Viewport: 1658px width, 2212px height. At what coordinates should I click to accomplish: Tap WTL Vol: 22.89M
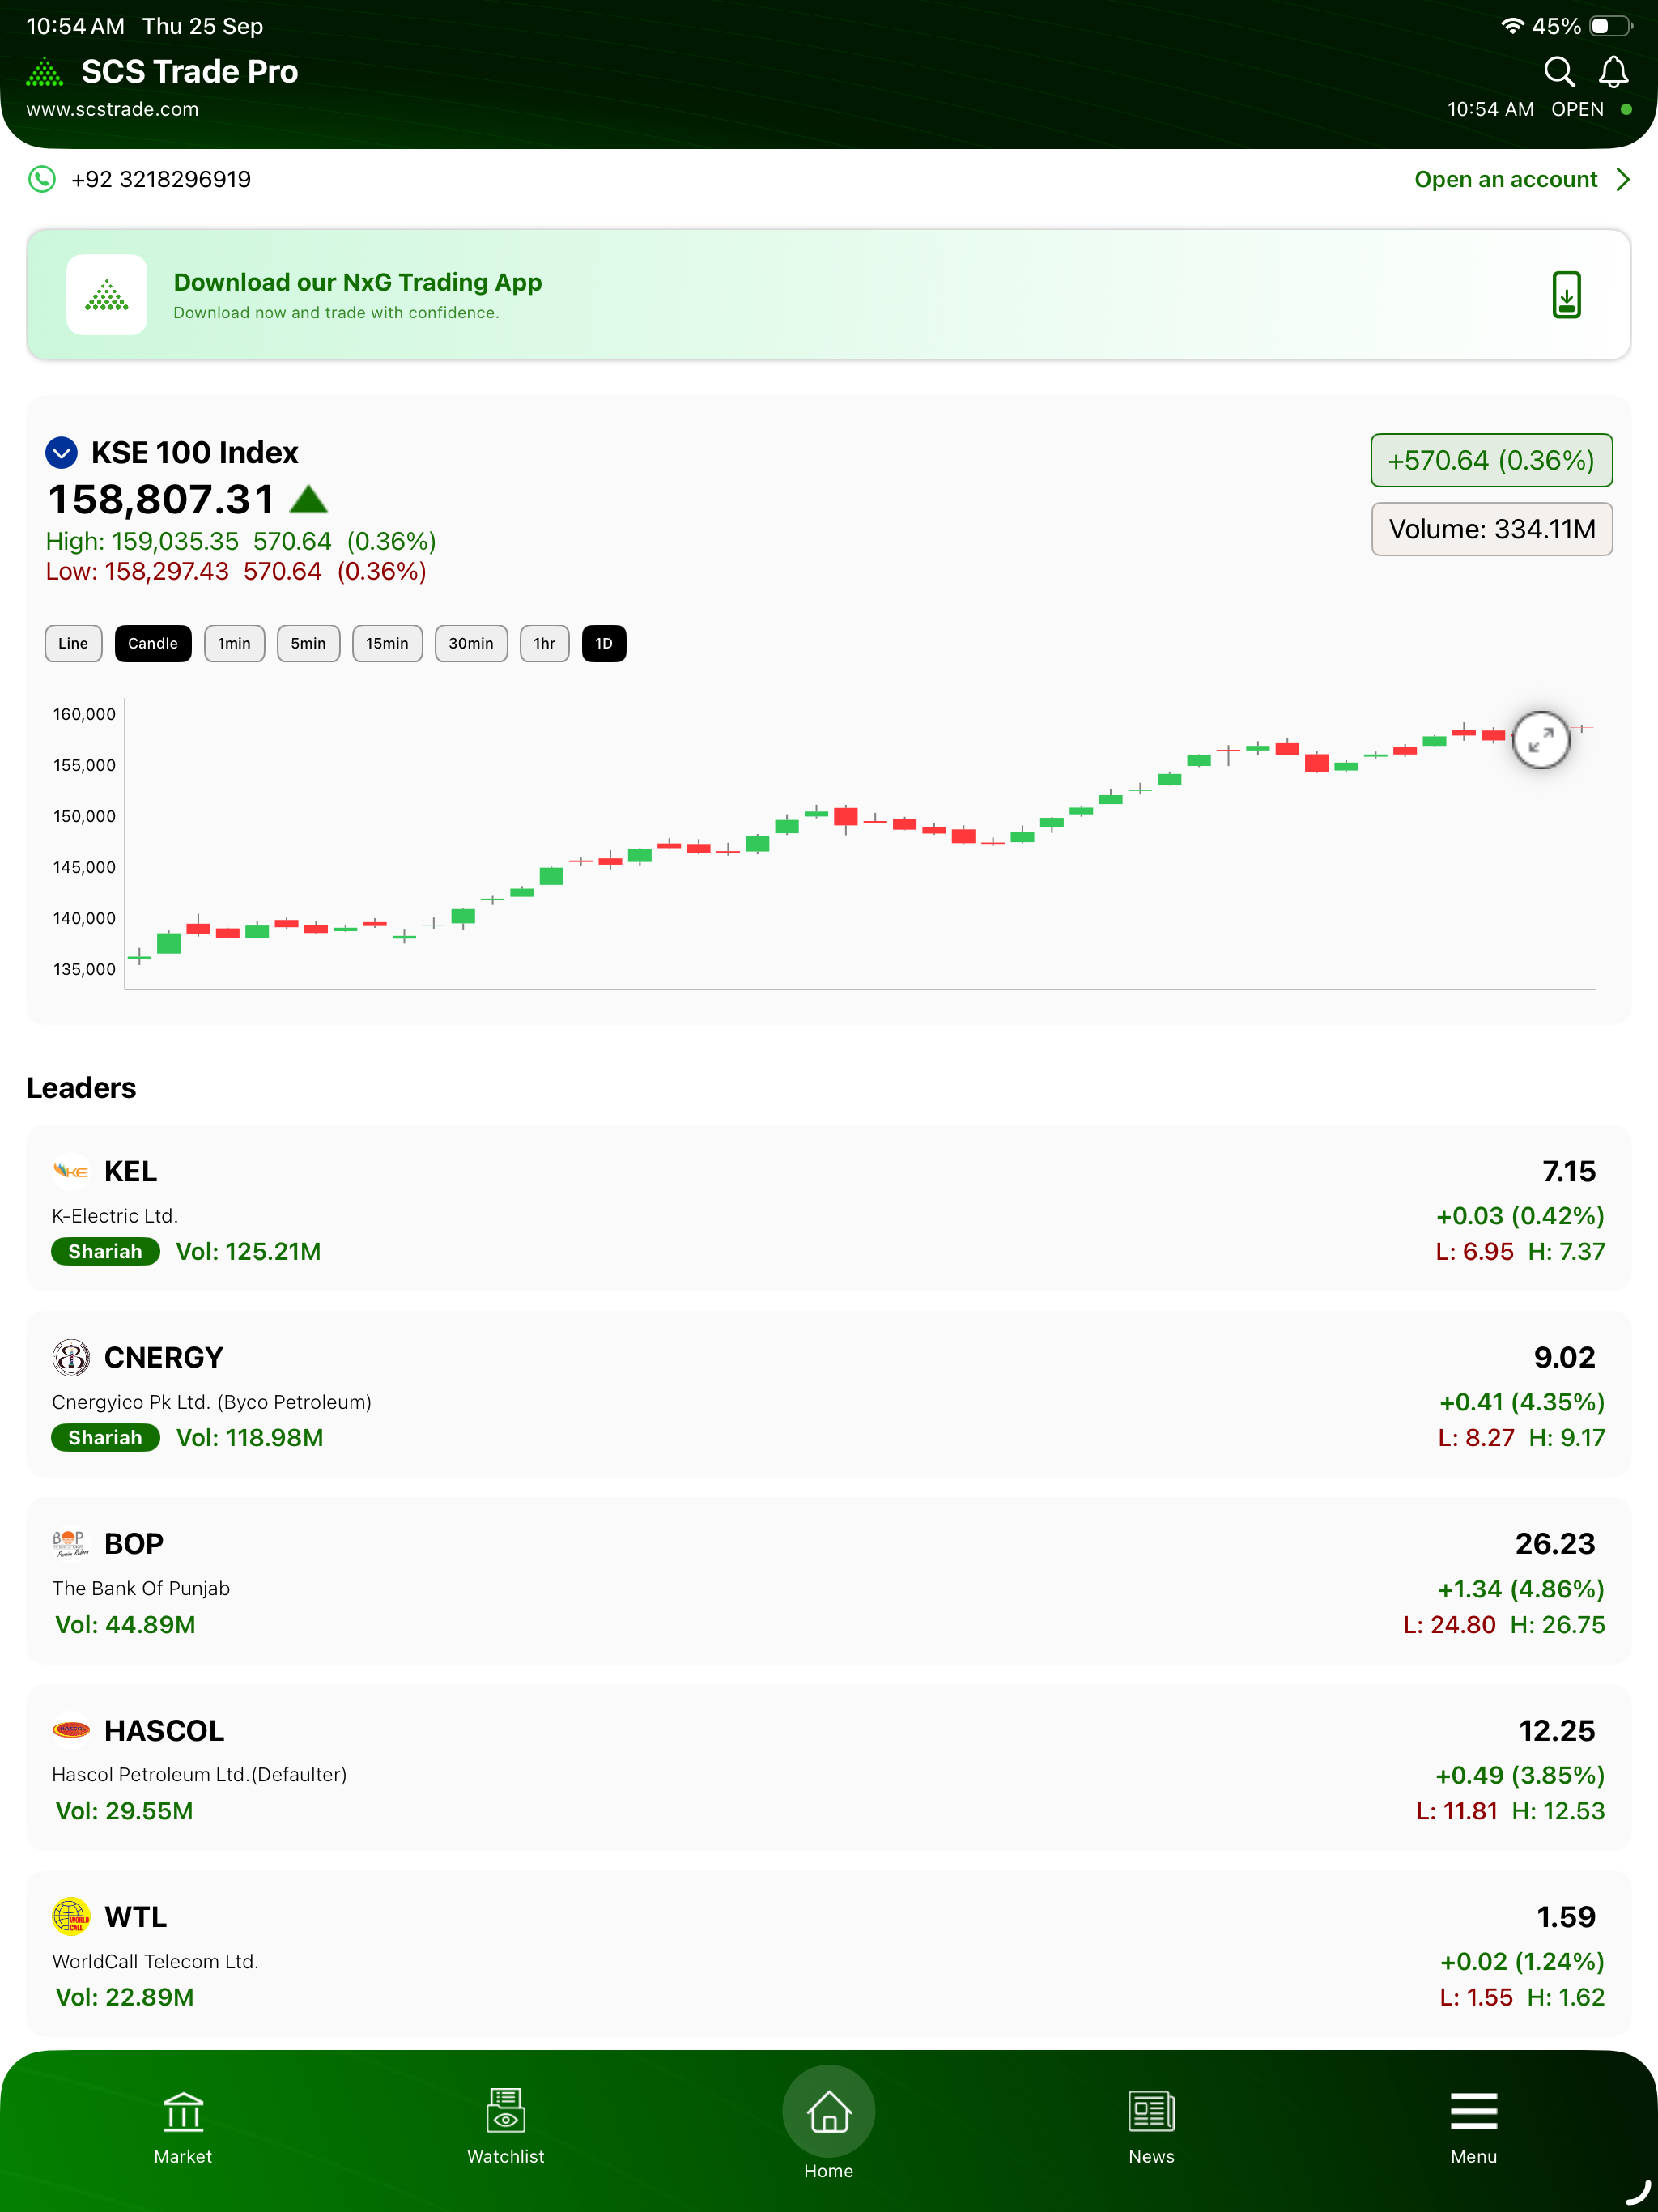[124, 1996]
